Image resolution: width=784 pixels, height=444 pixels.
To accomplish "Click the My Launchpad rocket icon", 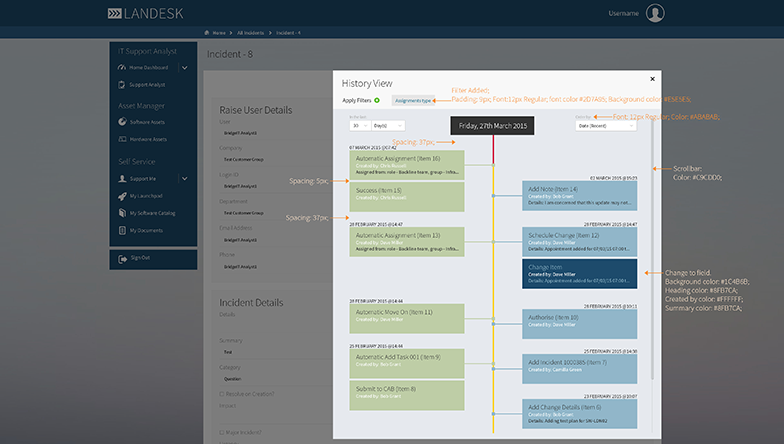I will click(x=123, y=195).
